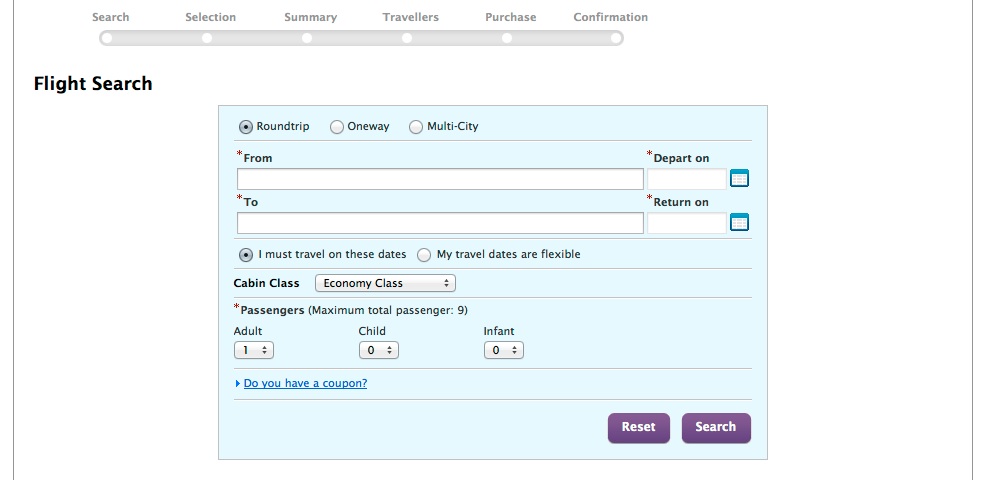Open the Depart on calendar picker

pyautogui.click(x=739, y=179)
